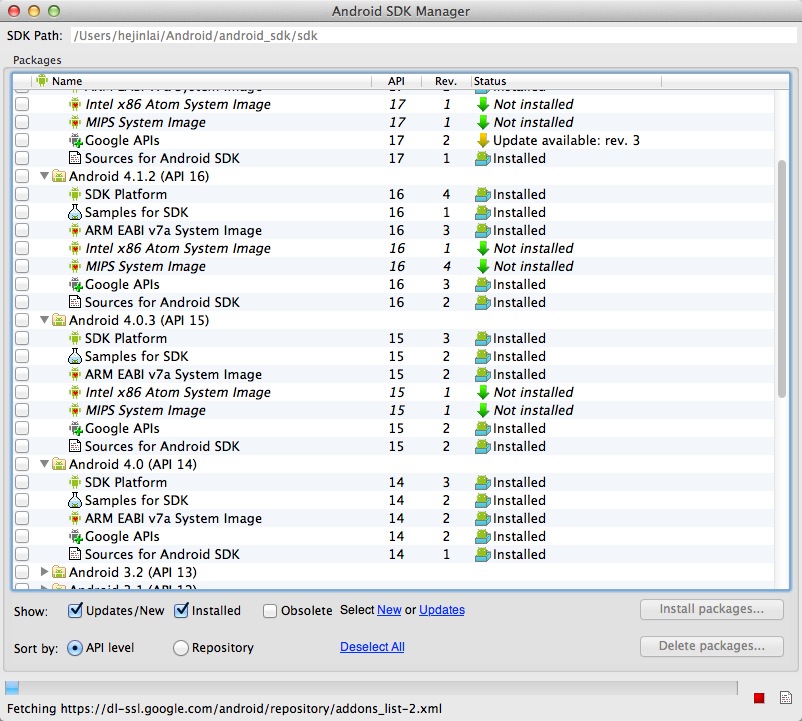Image resolution: width=802 pixels, height=721 pixels.
Task: Click the SDK Platform icon for API 15
Action: (75, 338)
